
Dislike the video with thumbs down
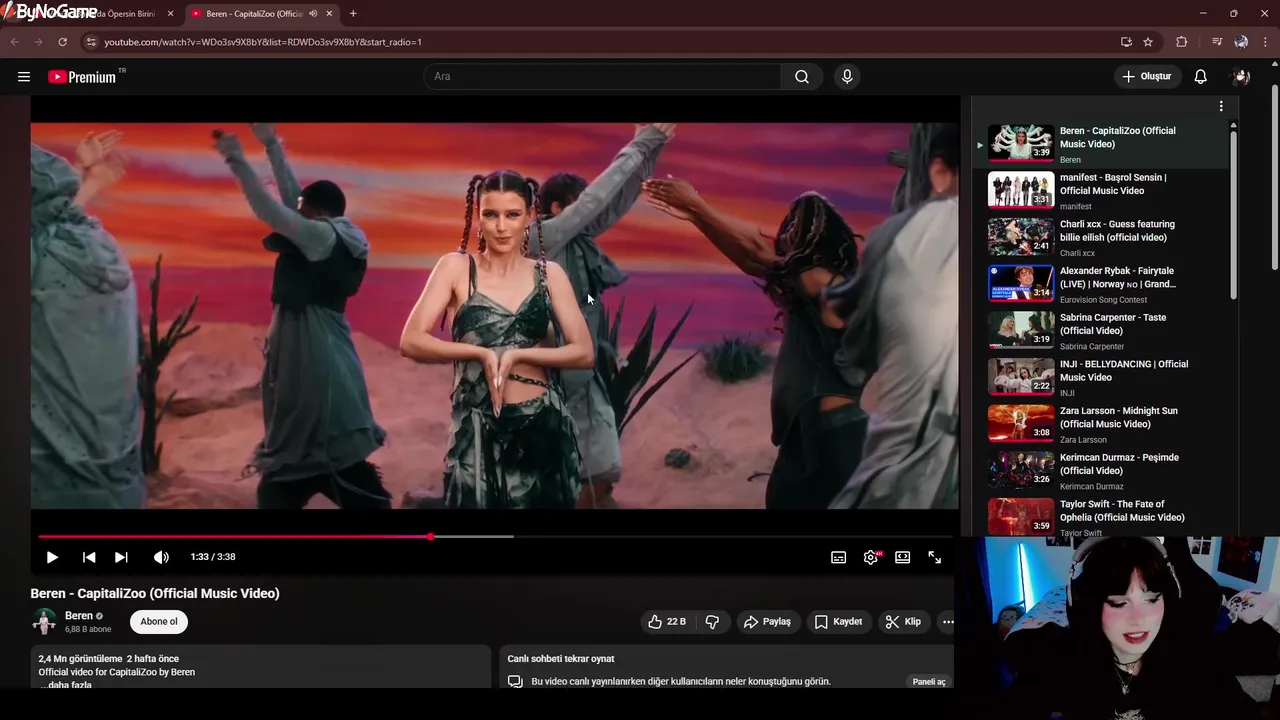(712, 622)
